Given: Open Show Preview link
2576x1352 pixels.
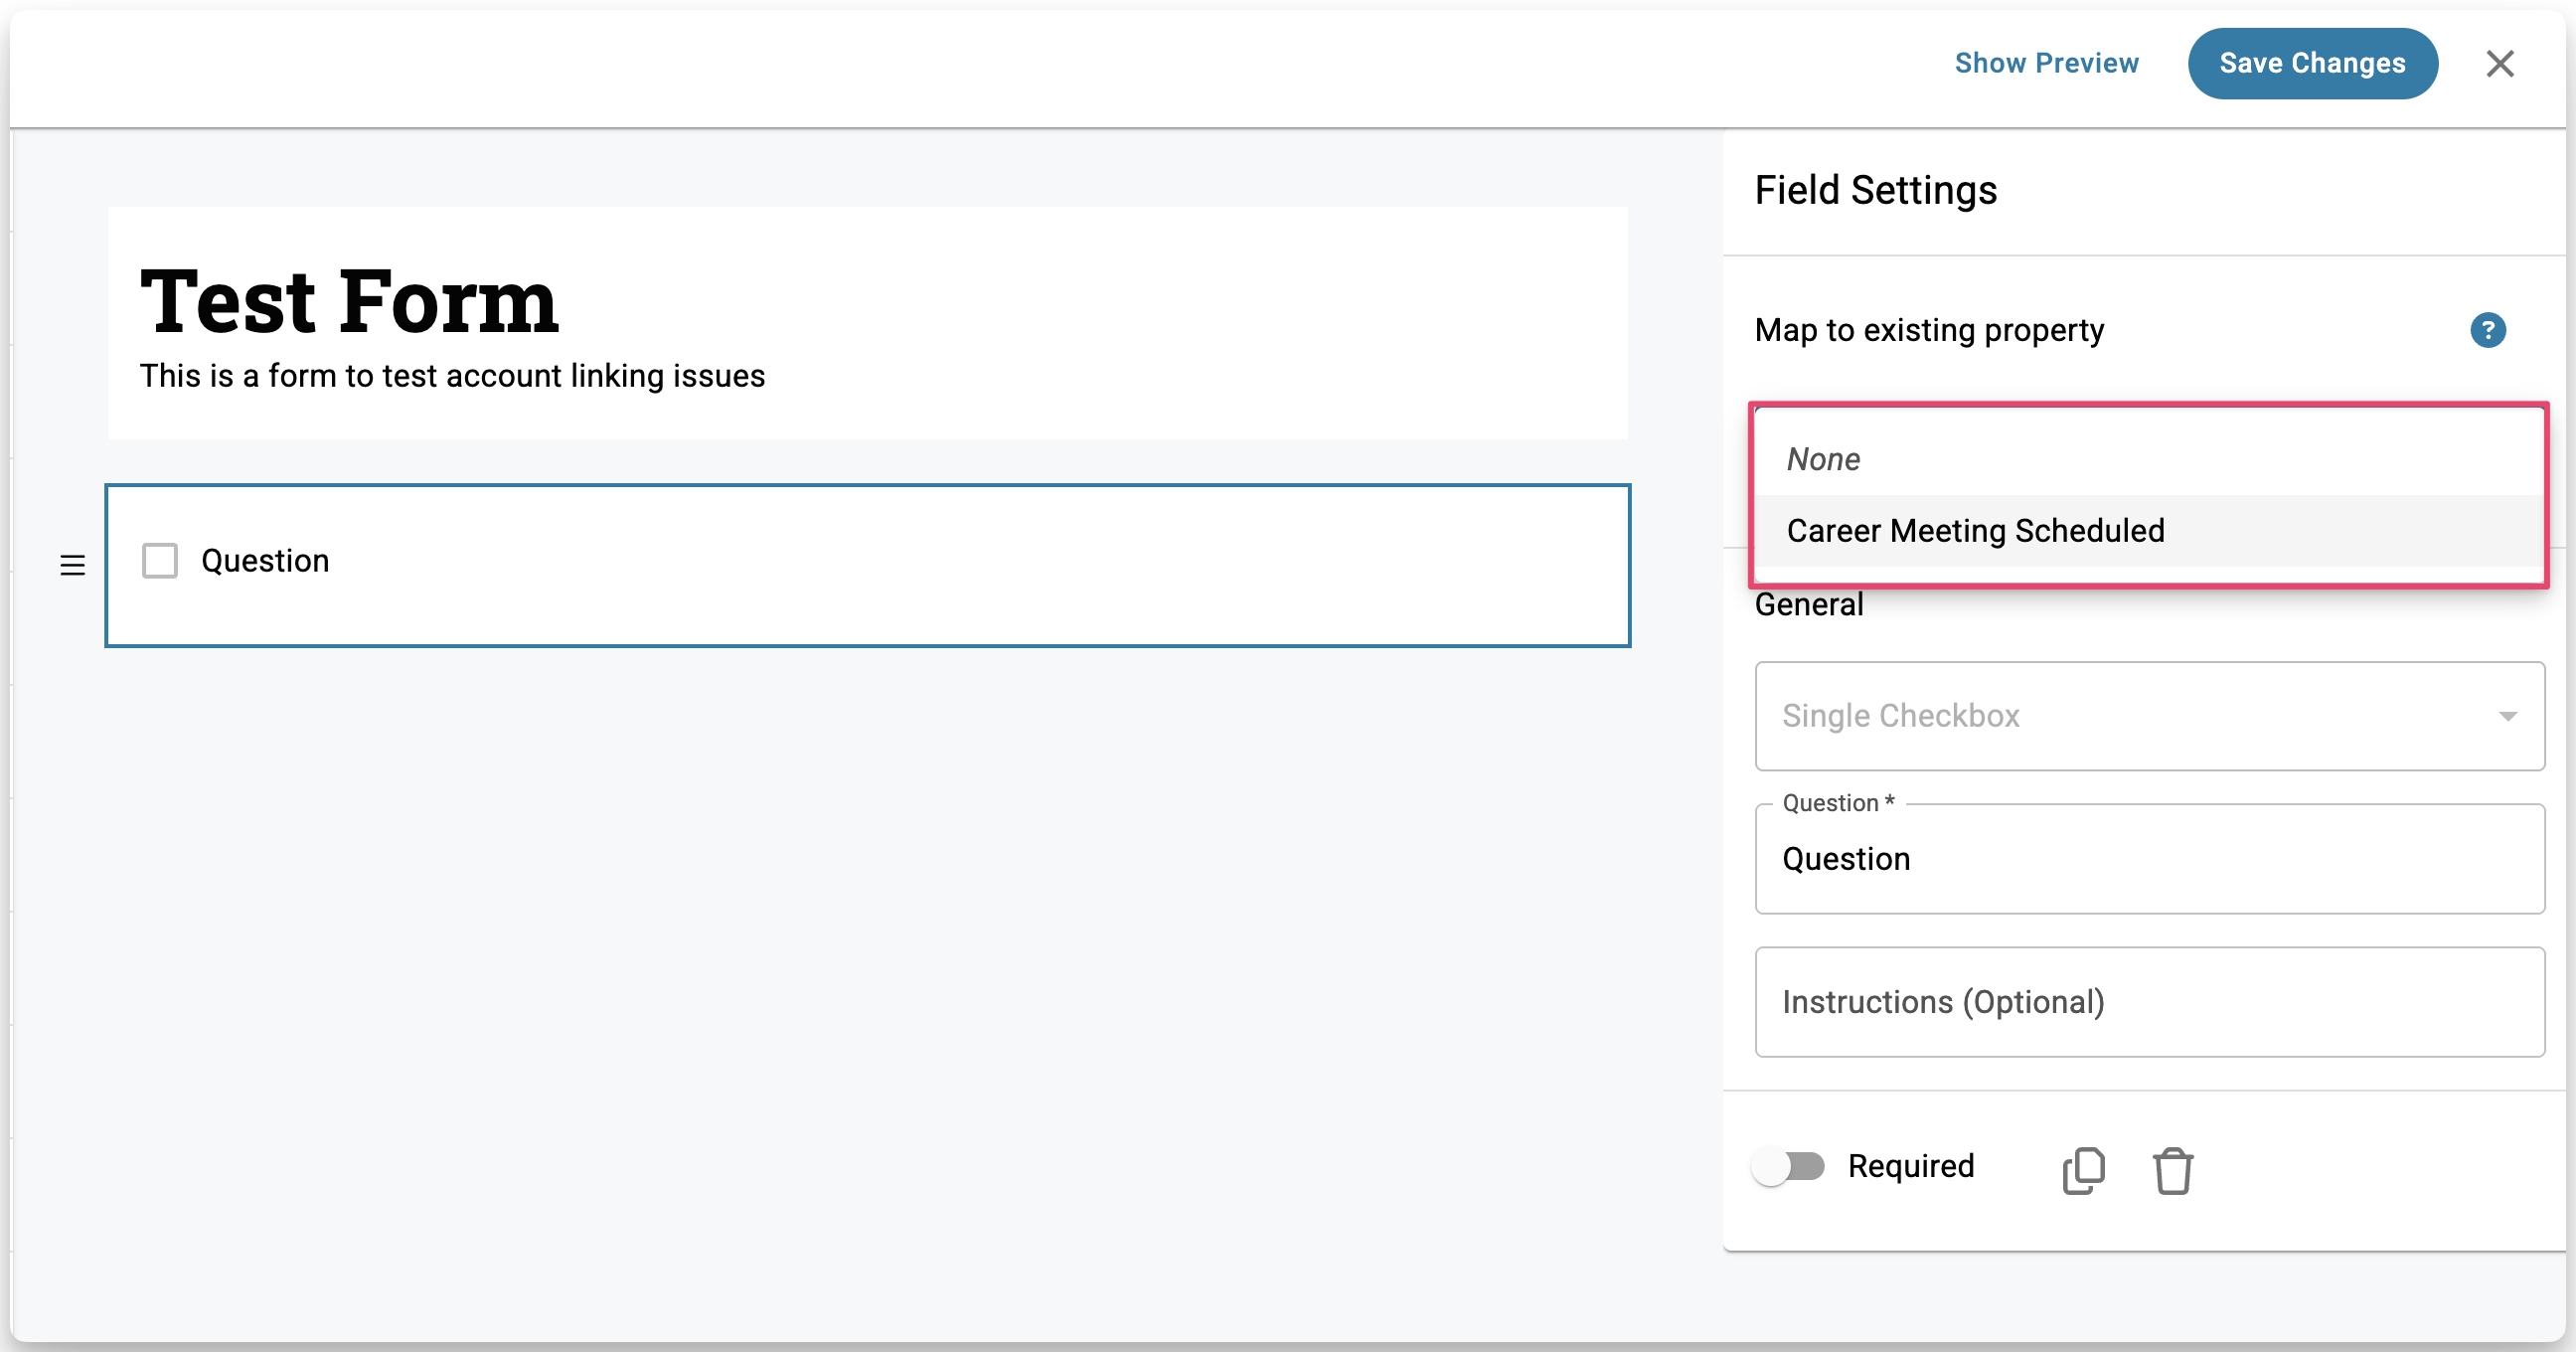Looking at the screenshot, I should click(2045, 64).
